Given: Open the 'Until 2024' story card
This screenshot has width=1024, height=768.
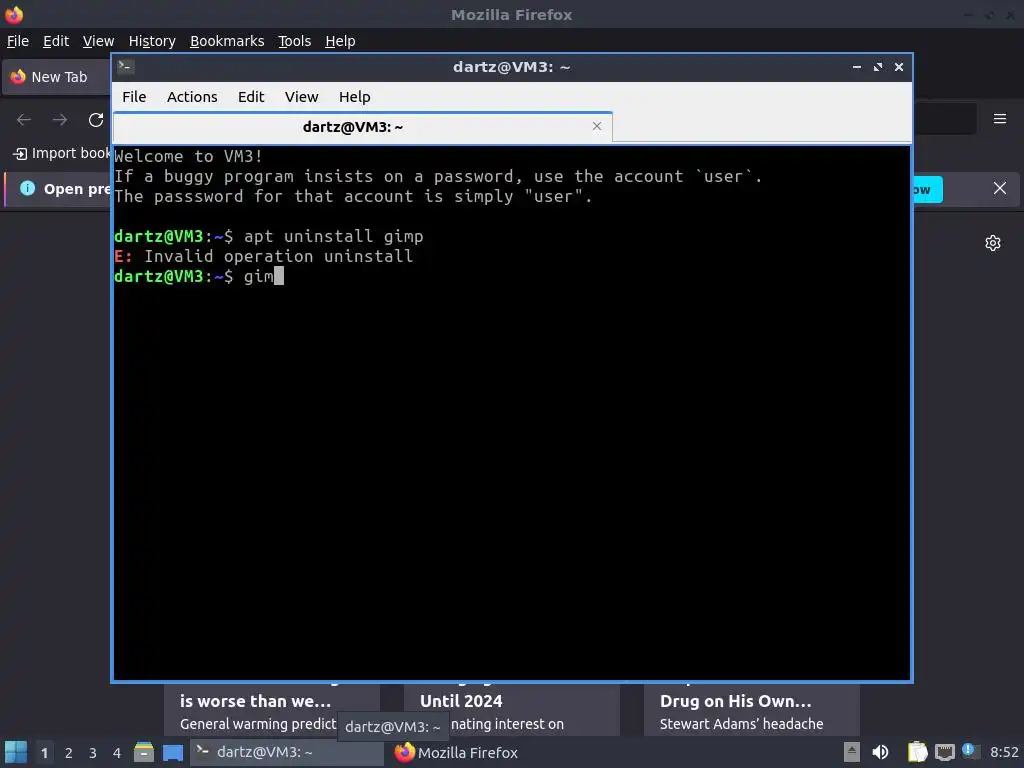Looking at the screenshot, I should click(511, 709).
